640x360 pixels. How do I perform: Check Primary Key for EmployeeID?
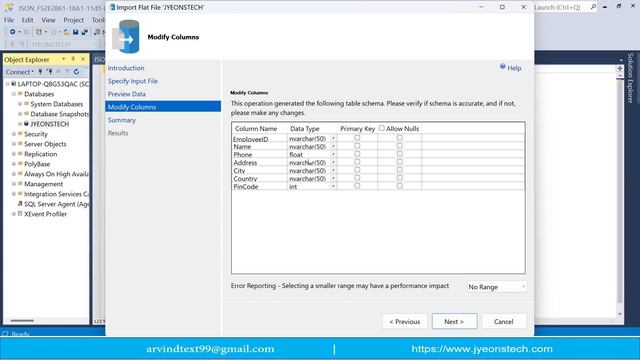click(x=357, y=138)
